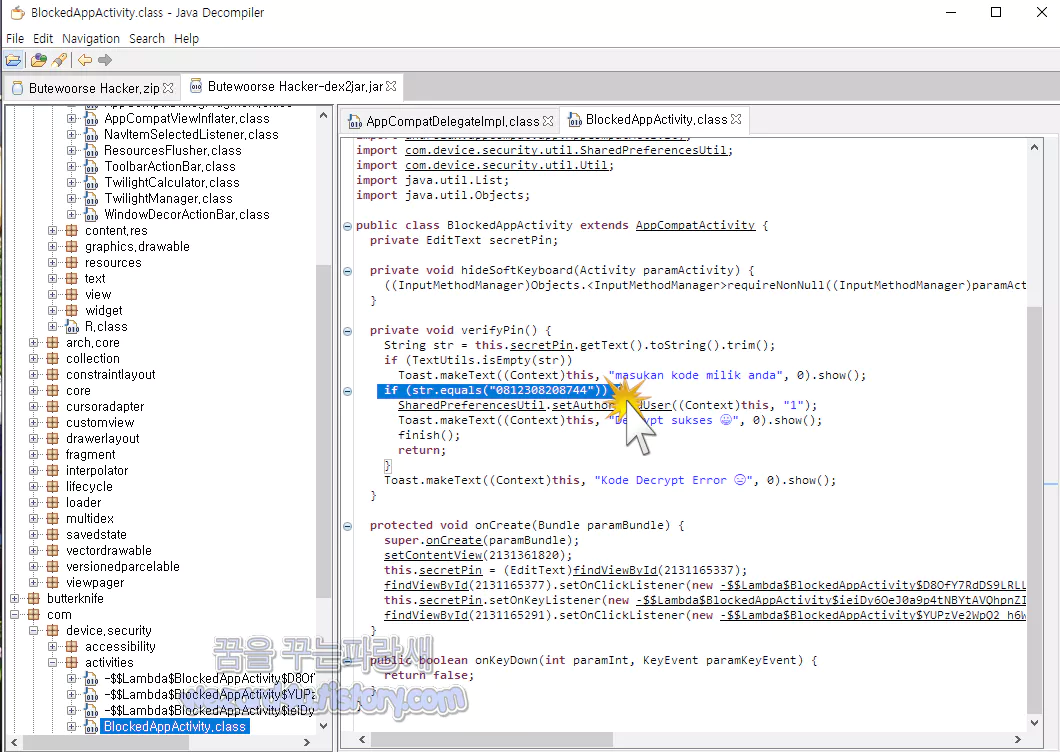Select TwilightCalculator.class in tree
The width and height of the screenshot is (1060, 752).
pyautogui.click(x=172, y=183)
